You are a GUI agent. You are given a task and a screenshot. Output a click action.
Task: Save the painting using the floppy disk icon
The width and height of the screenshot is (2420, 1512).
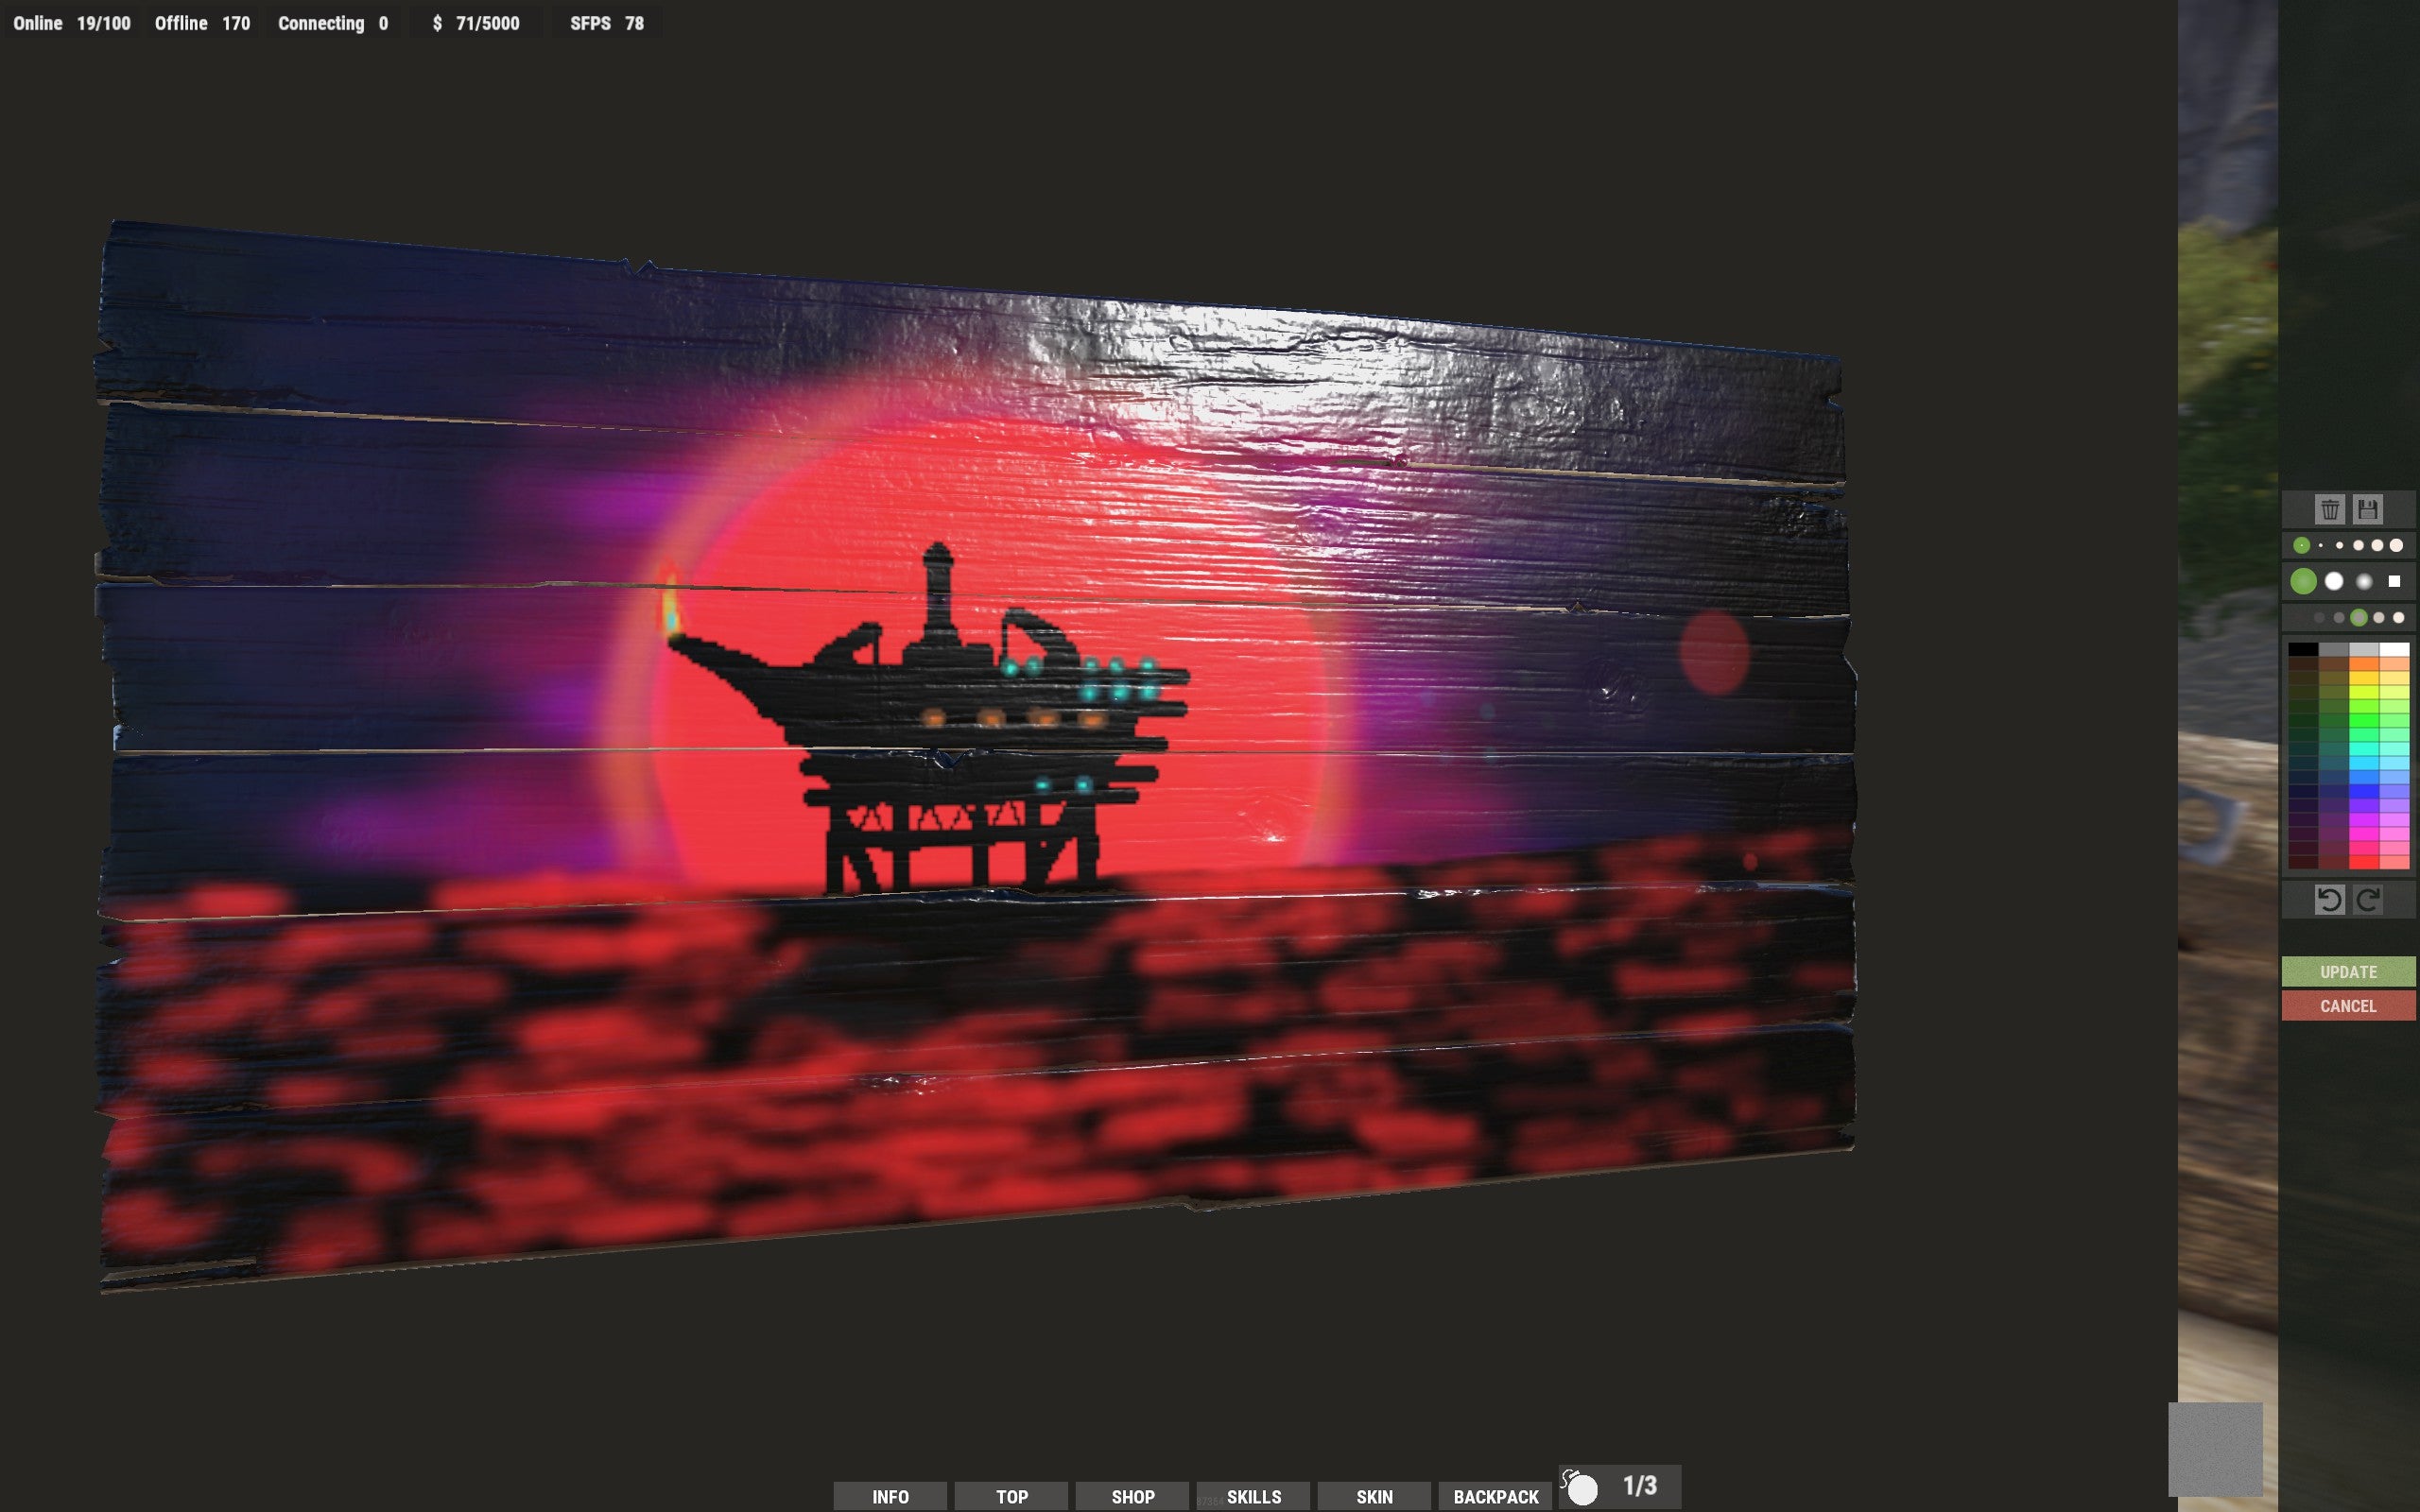pyautogui.click(x=2368, y=510)
